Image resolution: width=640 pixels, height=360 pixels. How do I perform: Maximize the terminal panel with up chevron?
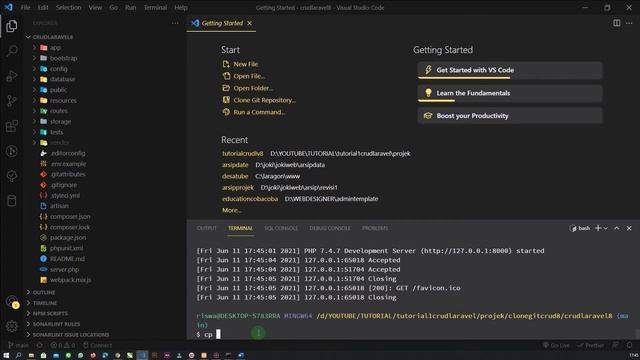(617, 228)
